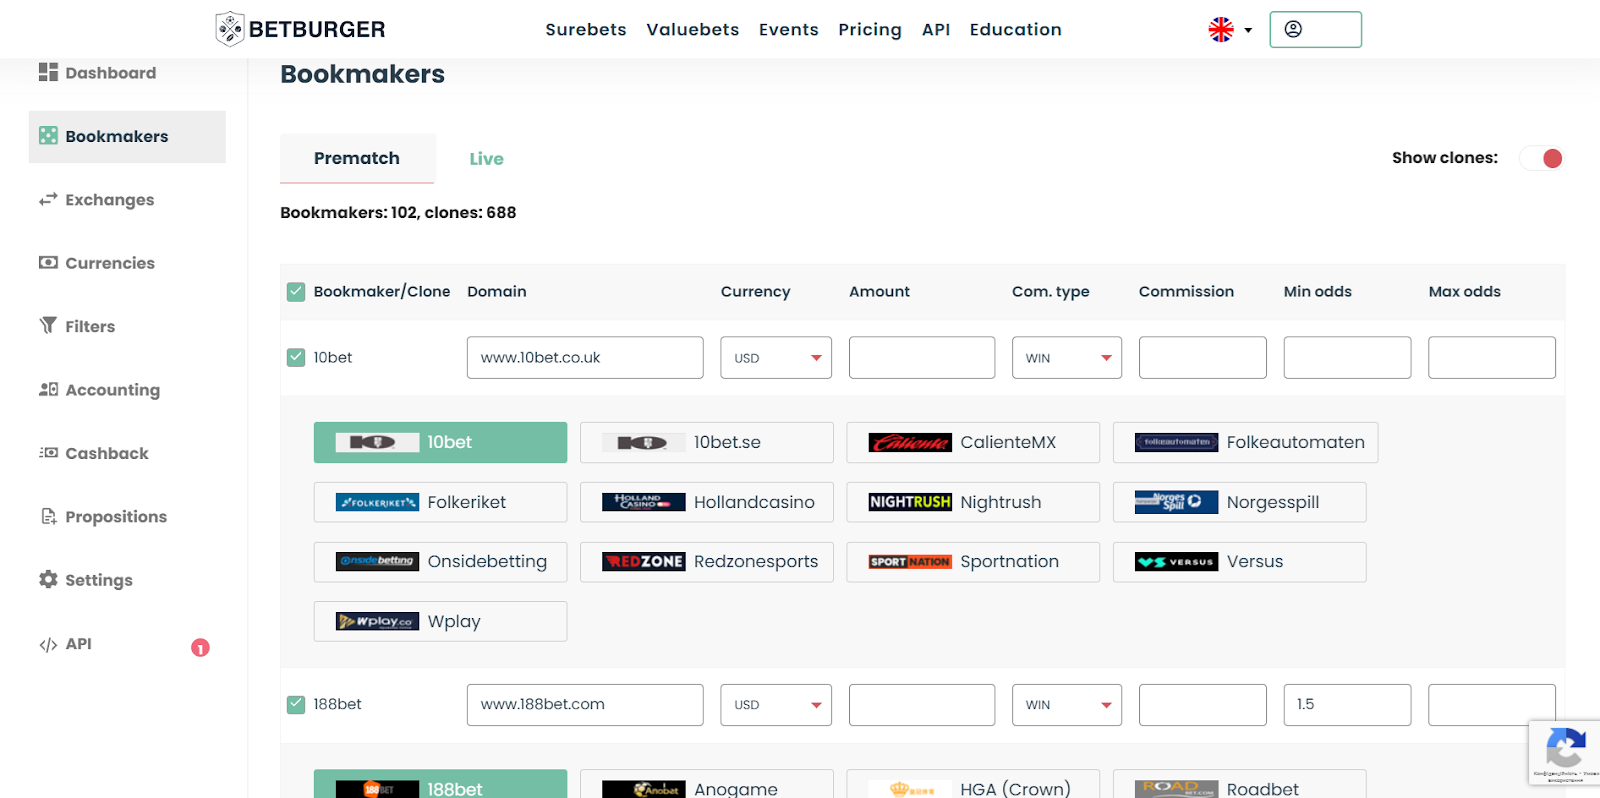Select the Folkeautomaten clone button
The height and width of the screenshot is (798, 1600).
(x=1246, y=442)
